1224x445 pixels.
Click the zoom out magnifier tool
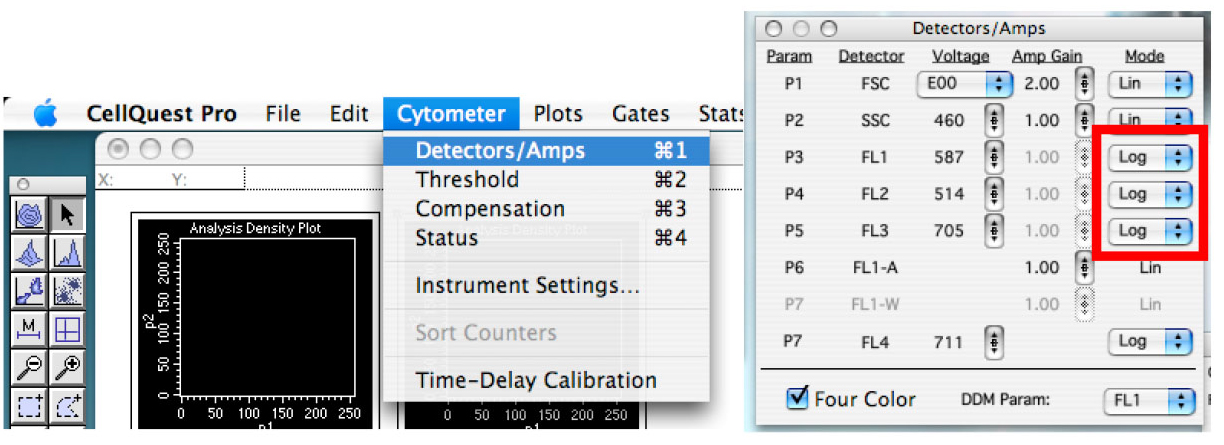click(28, 366)
